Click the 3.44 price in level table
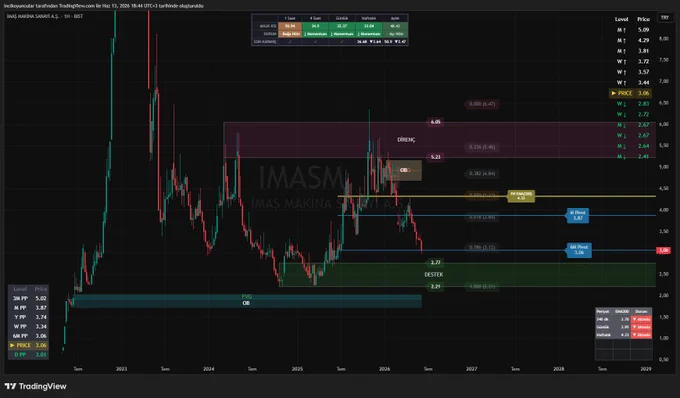 tap(643, 82)
